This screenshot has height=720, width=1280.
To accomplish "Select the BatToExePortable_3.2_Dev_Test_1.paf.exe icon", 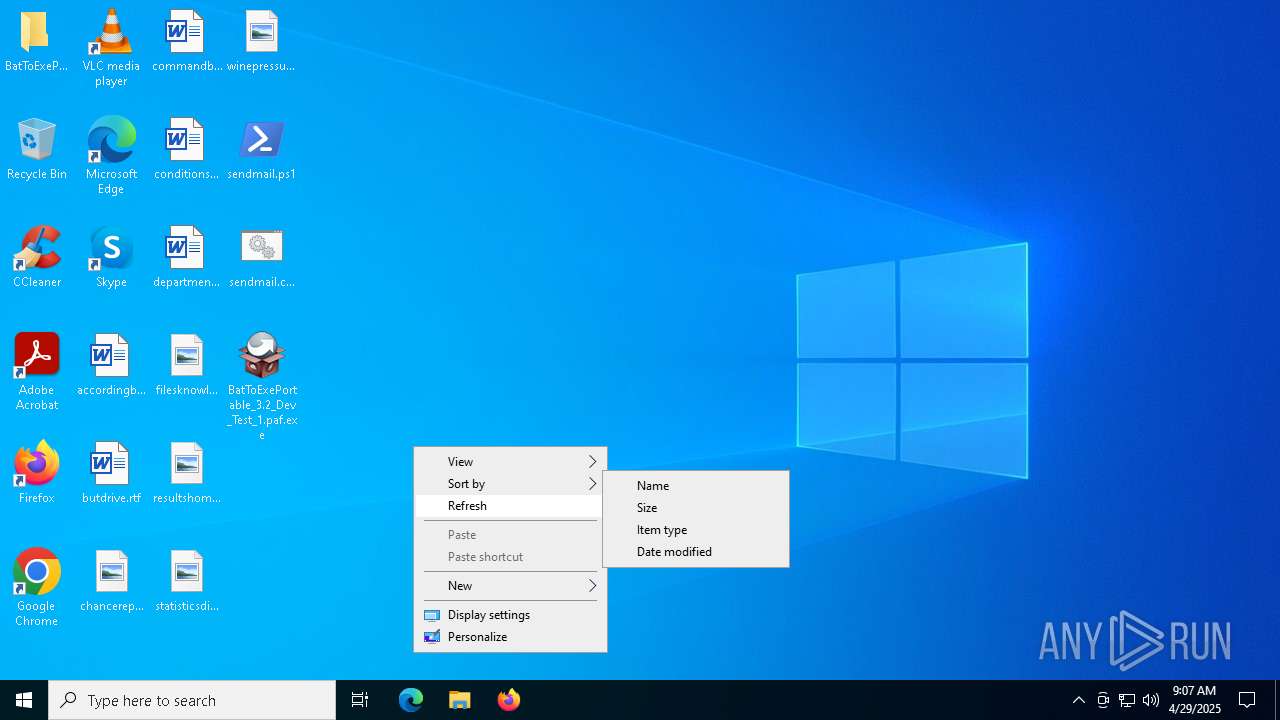I will click(x=261, y=356).
